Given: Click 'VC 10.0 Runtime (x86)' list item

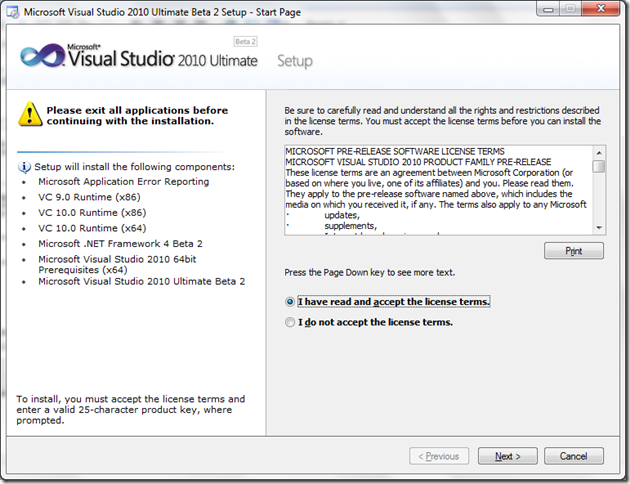Looking at the screenshot, I should (x=92, y=212).
